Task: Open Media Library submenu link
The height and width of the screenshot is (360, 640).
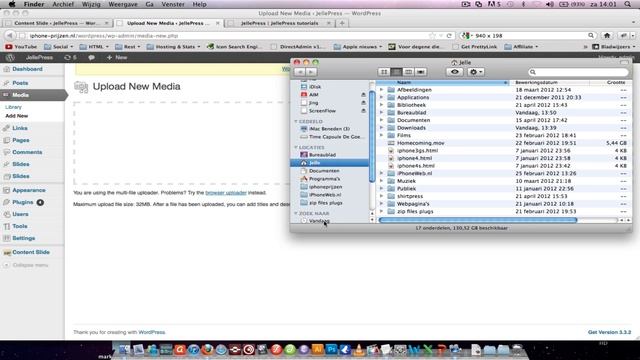Action: pyautogui.click(x=13, y=107)
